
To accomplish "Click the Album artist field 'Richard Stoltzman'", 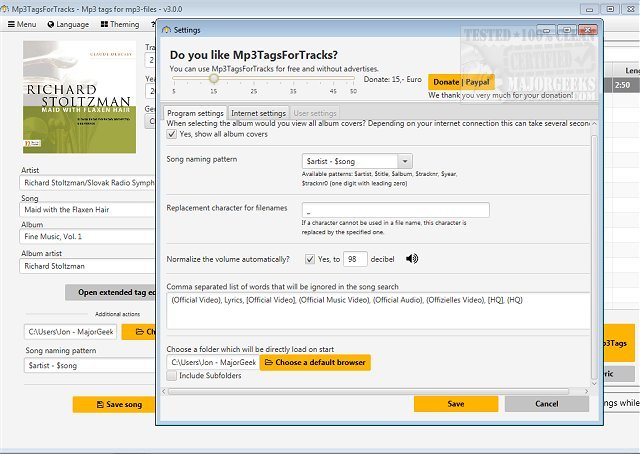I will (87, 266).
